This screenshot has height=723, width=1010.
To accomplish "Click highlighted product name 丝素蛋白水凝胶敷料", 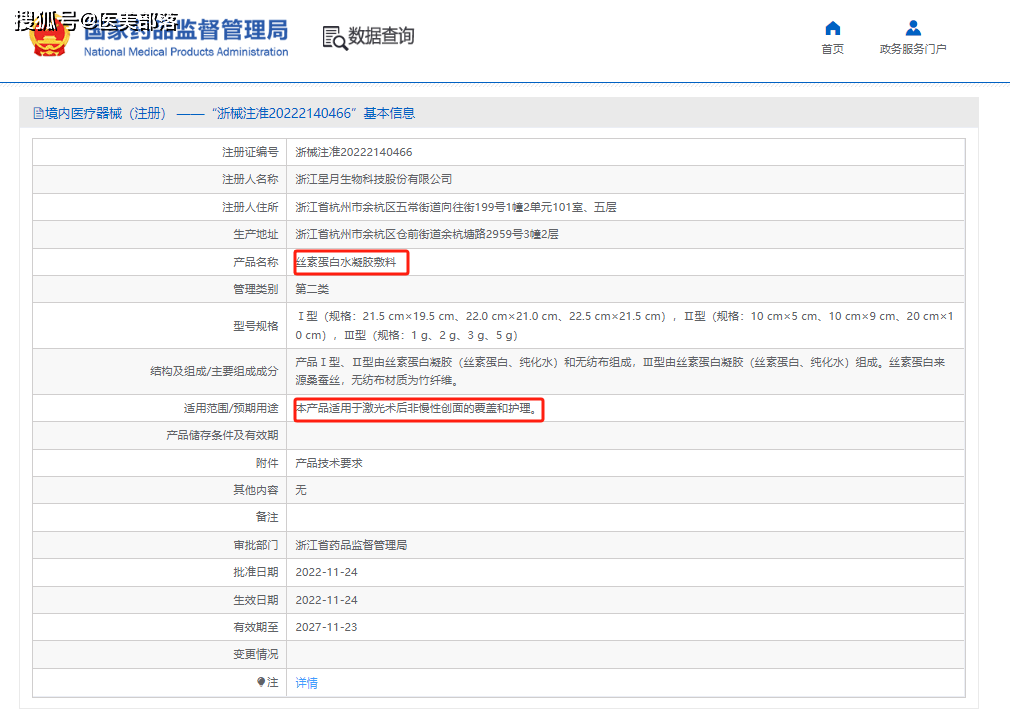I will click(351, 263).
